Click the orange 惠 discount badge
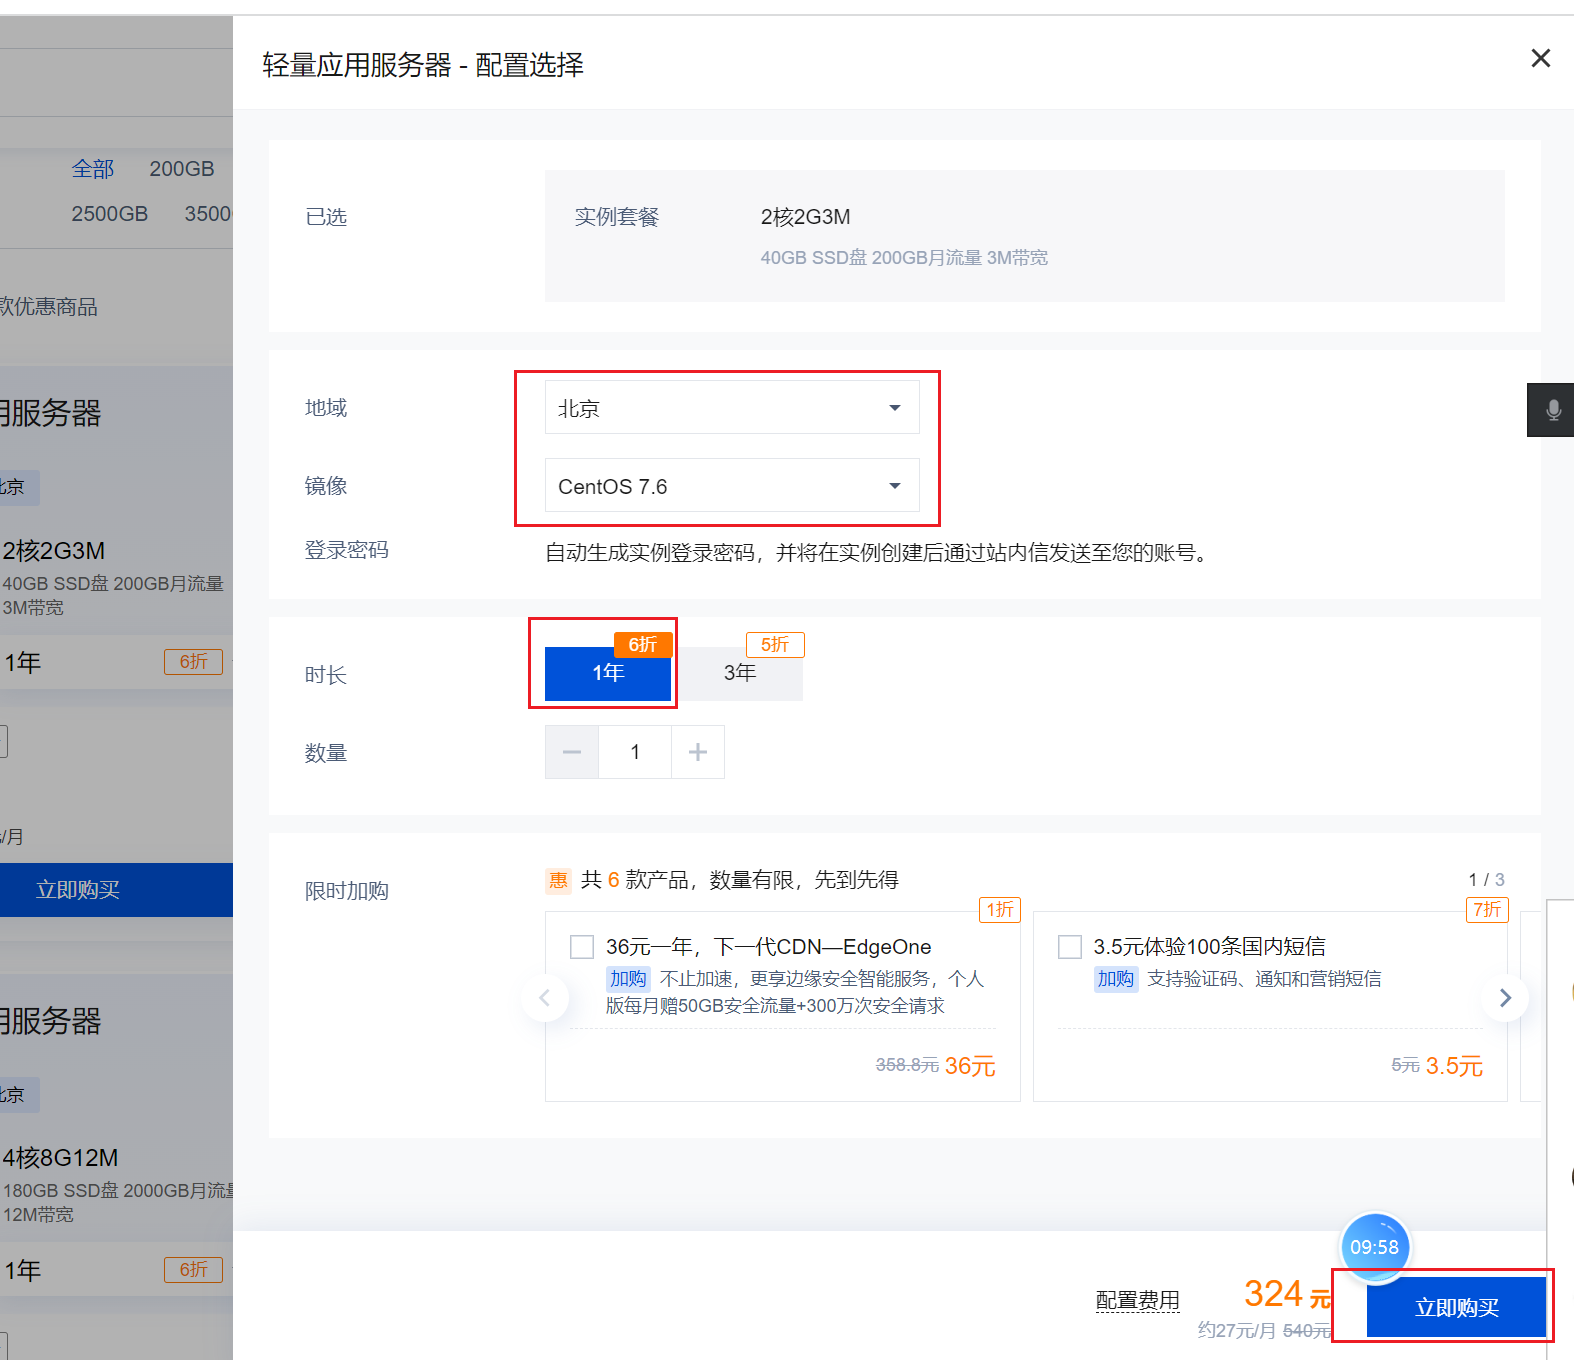Viewport: 1574px width, 1360px height. click(x=558, y=880)
